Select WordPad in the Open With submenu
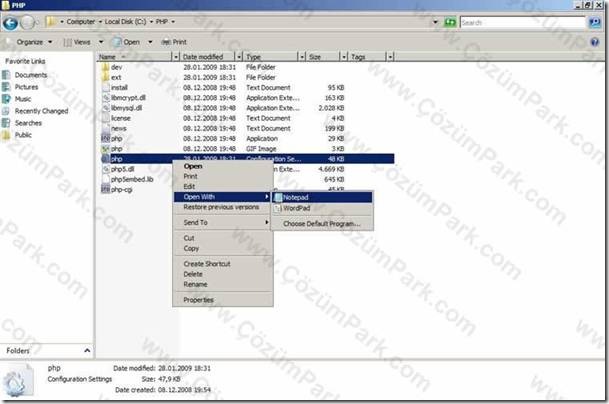This screenshot has height=404, width=609. (322, 209)
